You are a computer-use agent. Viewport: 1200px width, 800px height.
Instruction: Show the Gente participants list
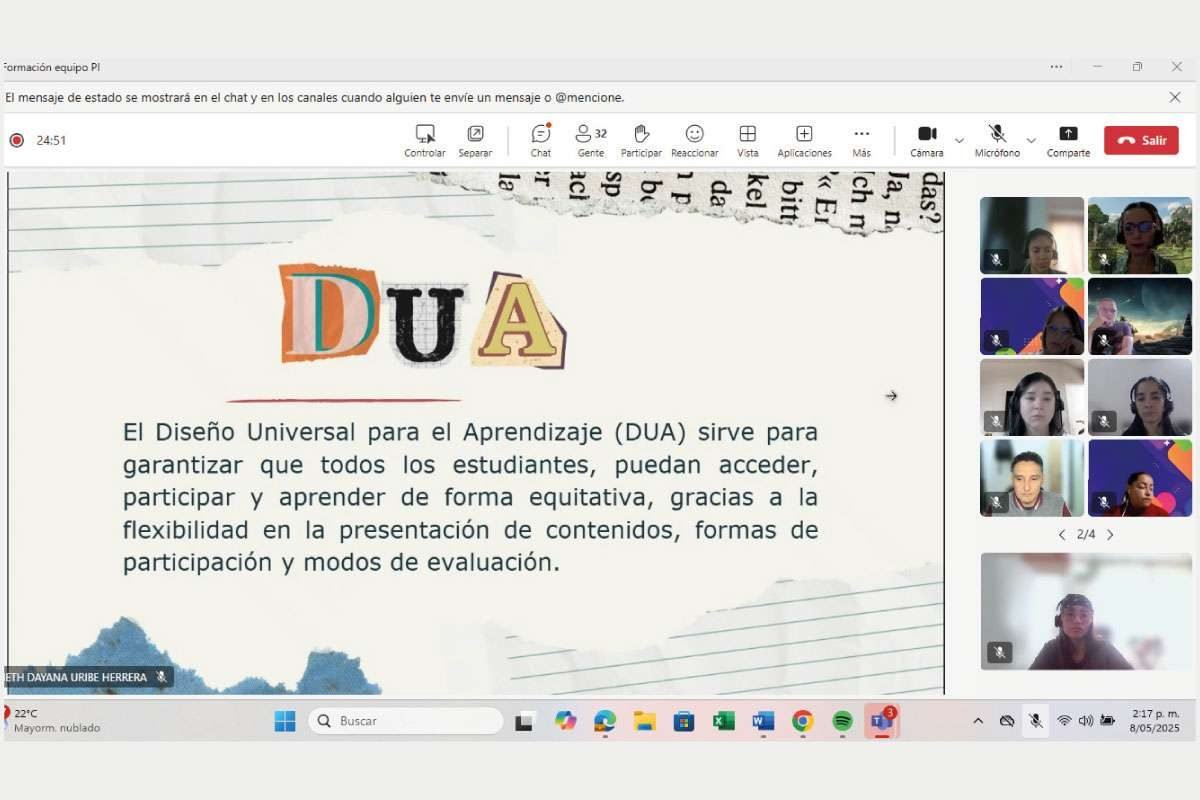click(x=590, y=140)
